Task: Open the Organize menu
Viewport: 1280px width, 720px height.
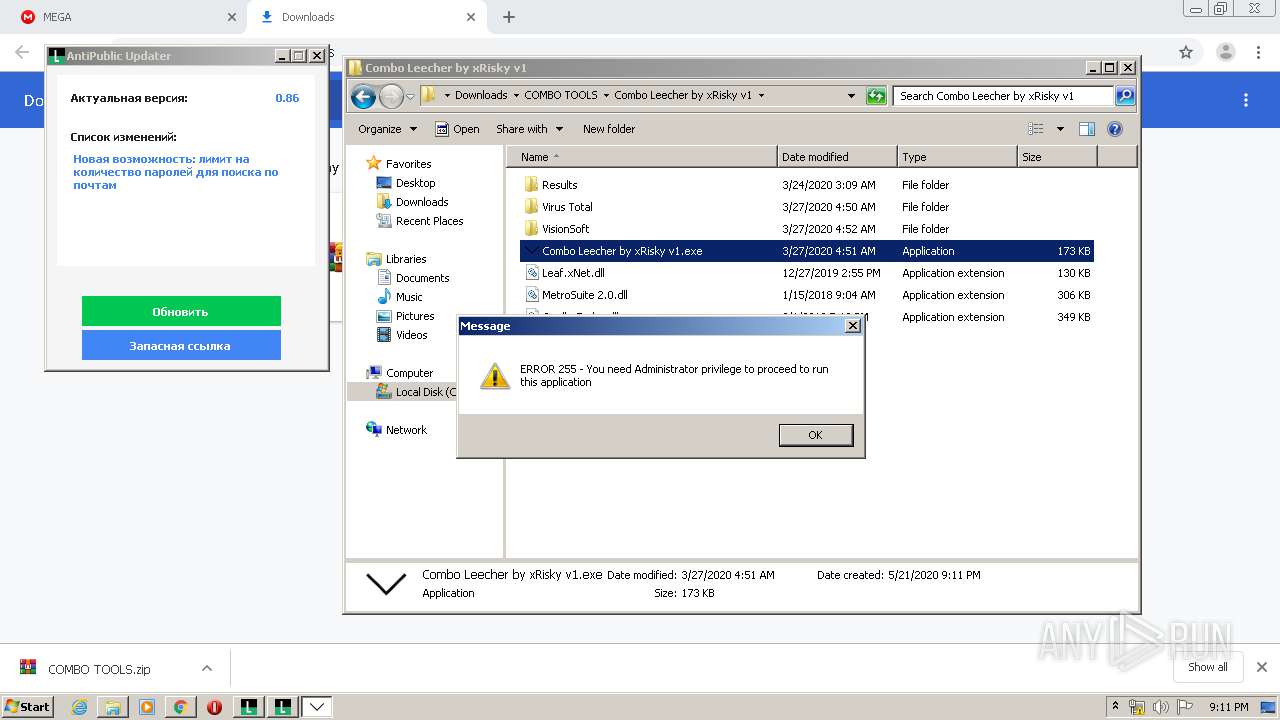Action: (x=387, y=129)
